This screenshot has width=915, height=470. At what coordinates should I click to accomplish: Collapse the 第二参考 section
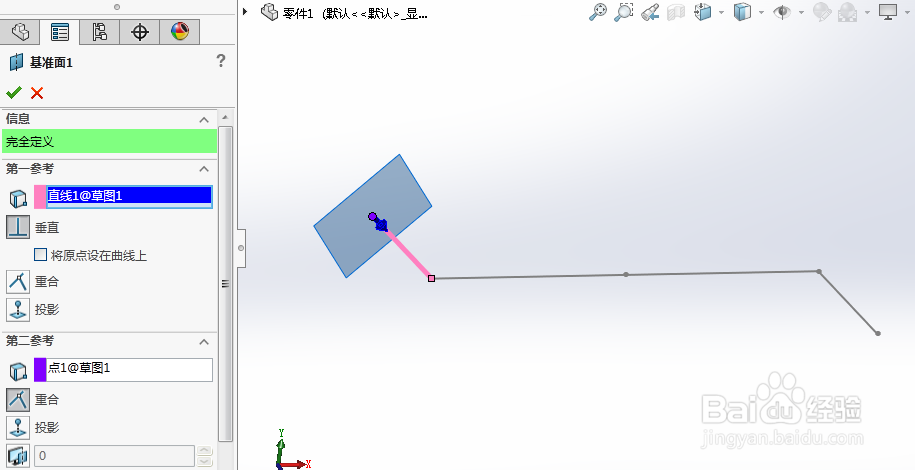coord(204,342)
